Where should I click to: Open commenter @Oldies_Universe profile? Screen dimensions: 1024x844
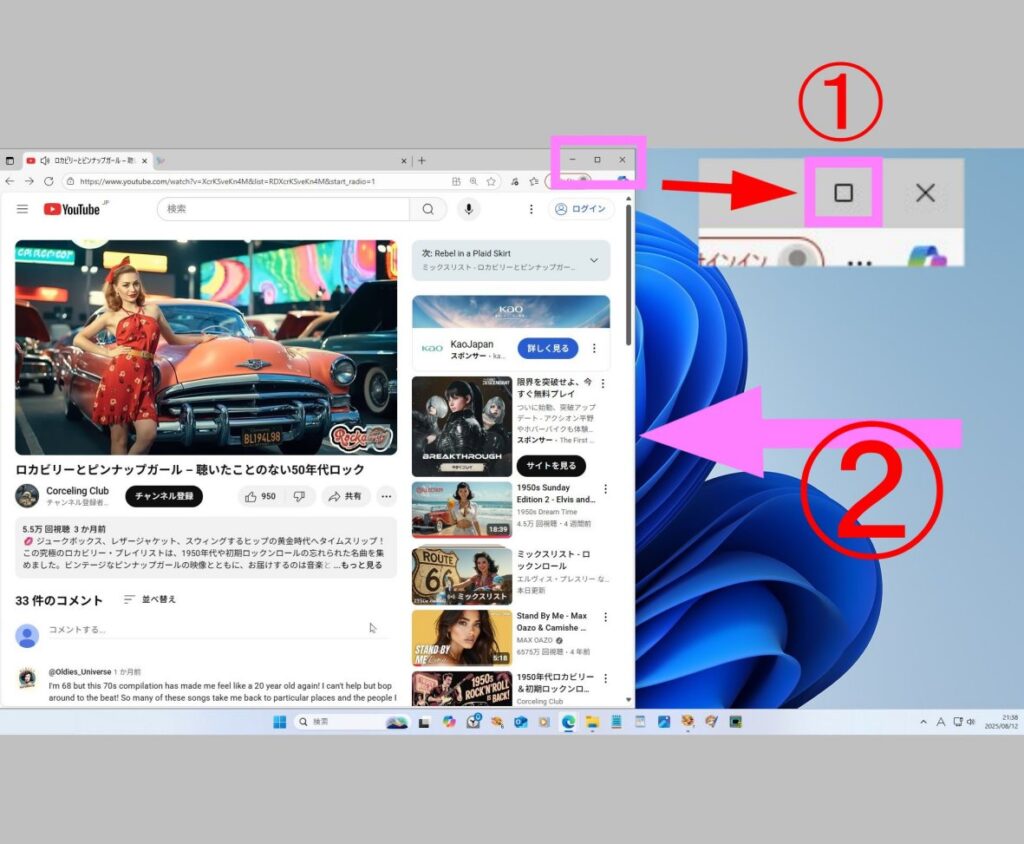pyautogui.click(x=80, y=672)
